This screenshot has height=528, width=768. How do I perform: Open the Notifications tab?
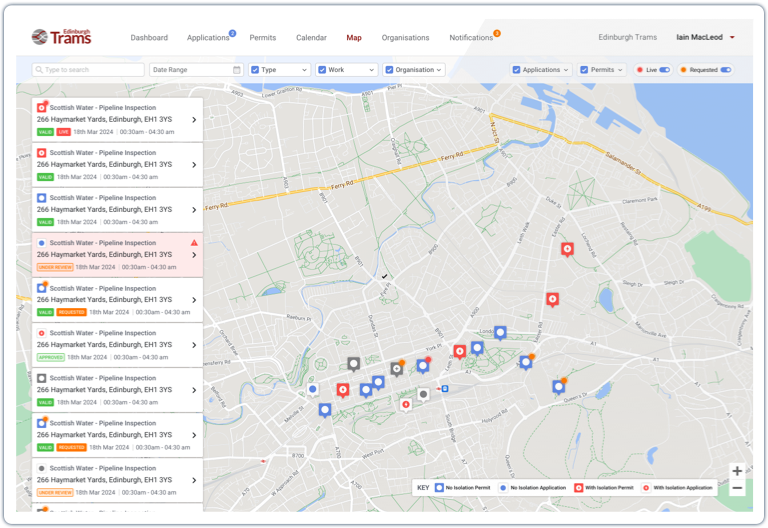471,38
